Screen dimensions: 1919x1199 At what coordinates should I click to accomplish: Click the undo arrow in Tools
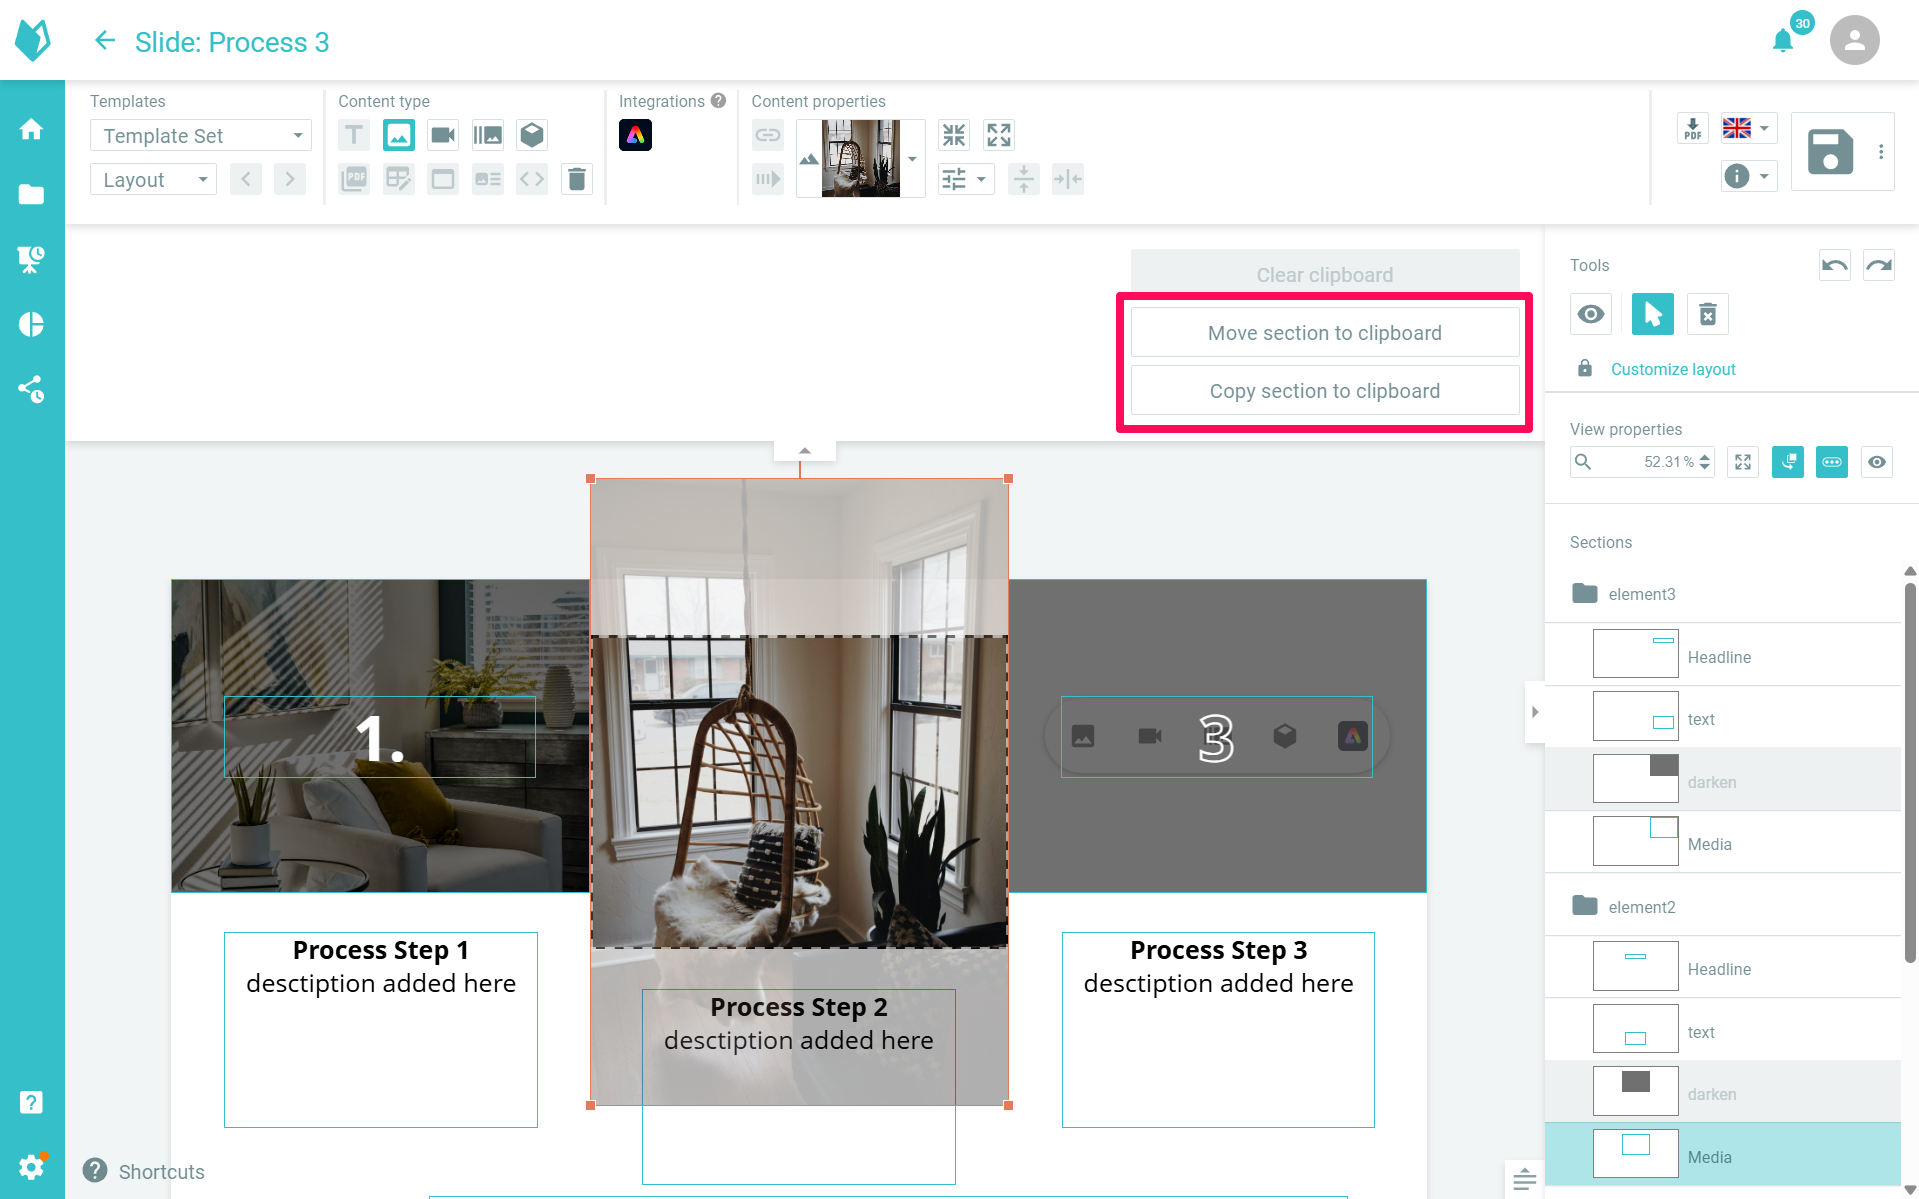coord(1834,265)
